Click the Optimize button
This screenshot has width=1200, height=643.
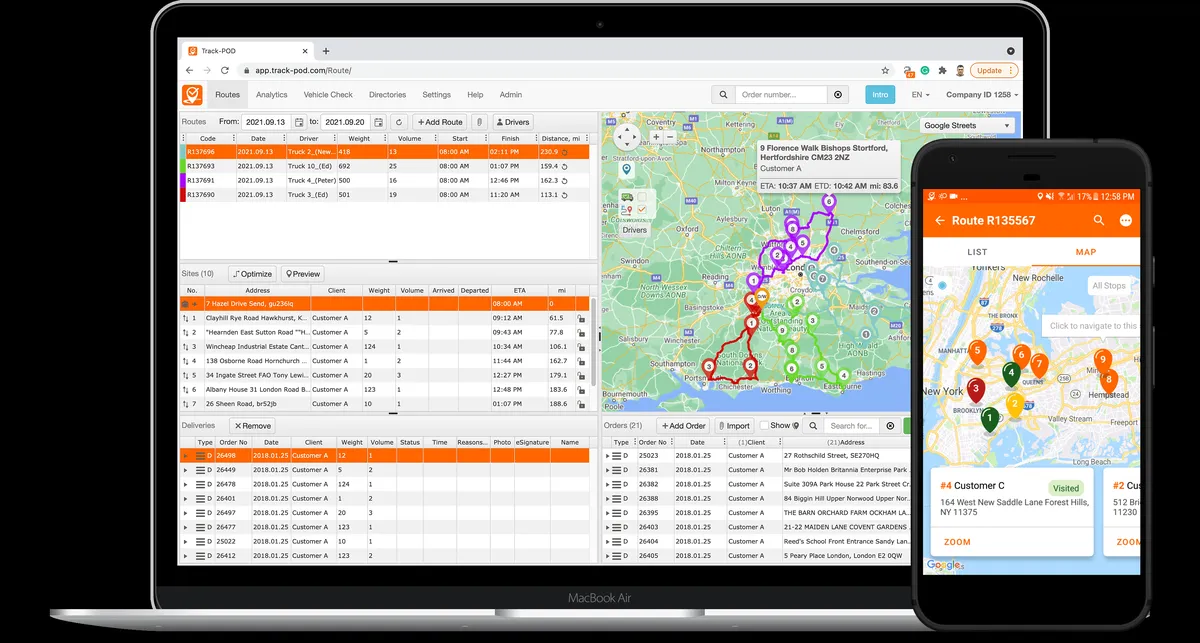tap(252, 274)
